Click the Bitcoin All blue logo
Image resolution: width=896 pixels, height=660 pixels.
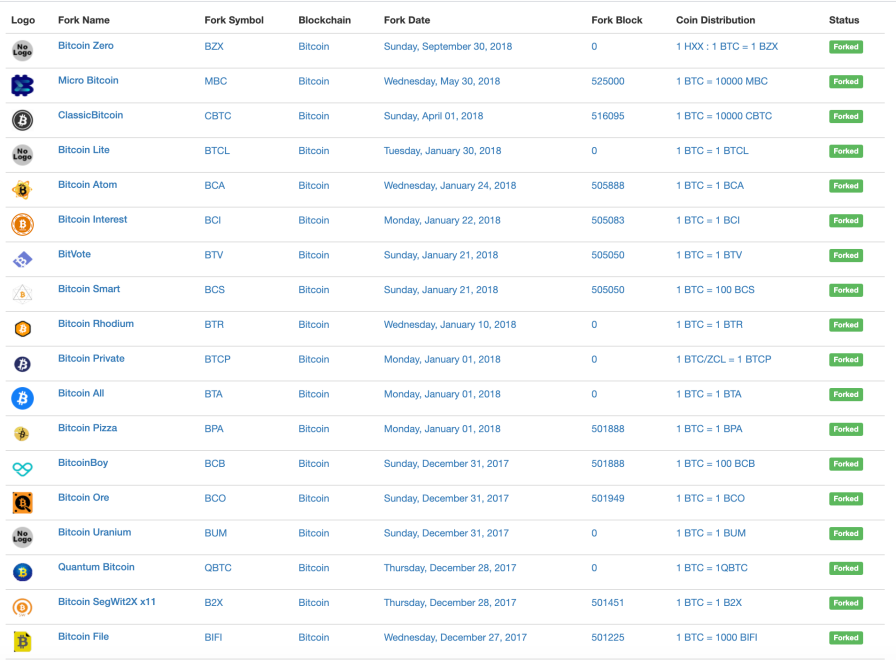[x=22, y=398]
